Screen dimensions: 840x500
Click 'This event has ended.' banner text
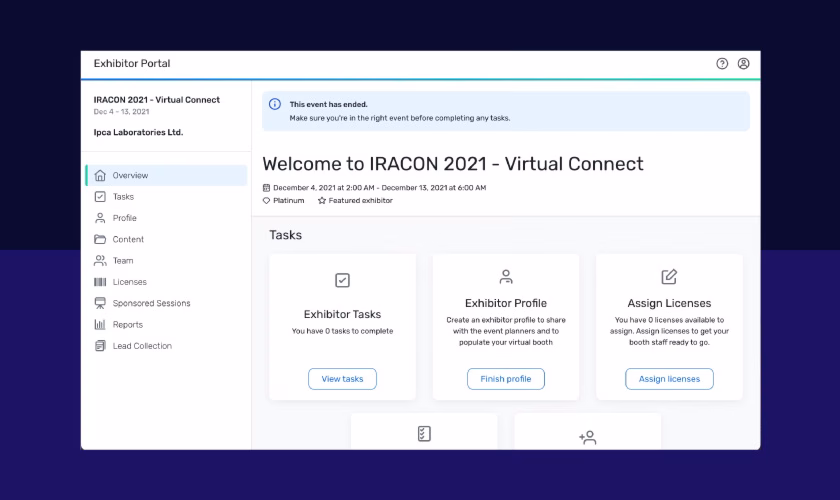tap(328, 105)
